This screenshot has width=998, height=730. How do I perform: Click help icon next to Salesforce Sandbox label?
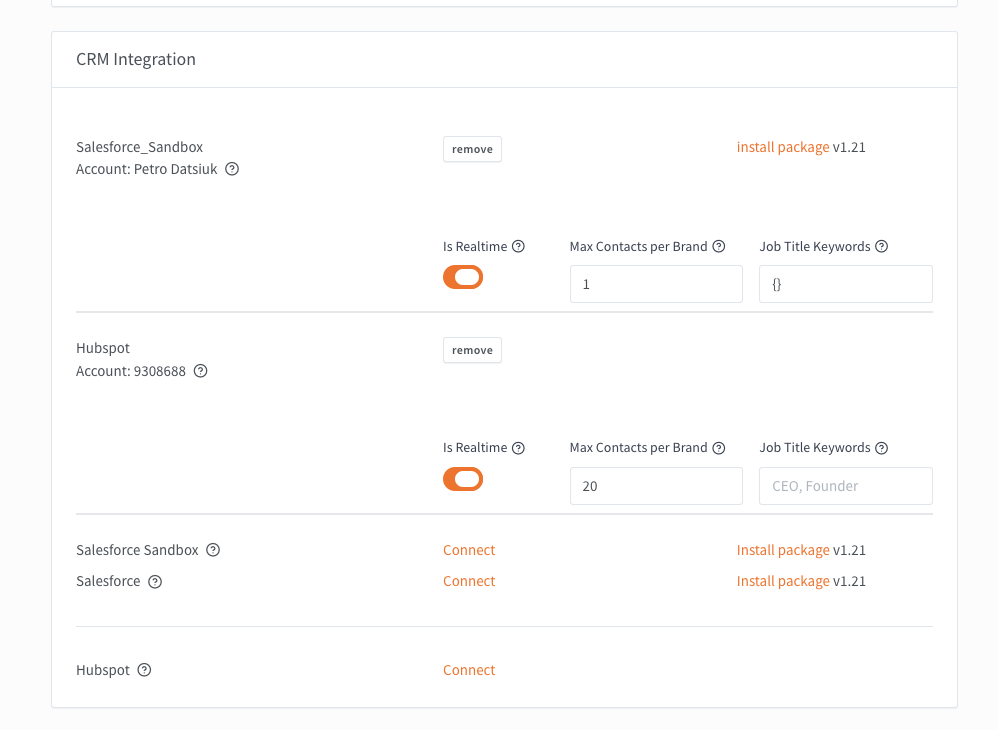(213, 550)
